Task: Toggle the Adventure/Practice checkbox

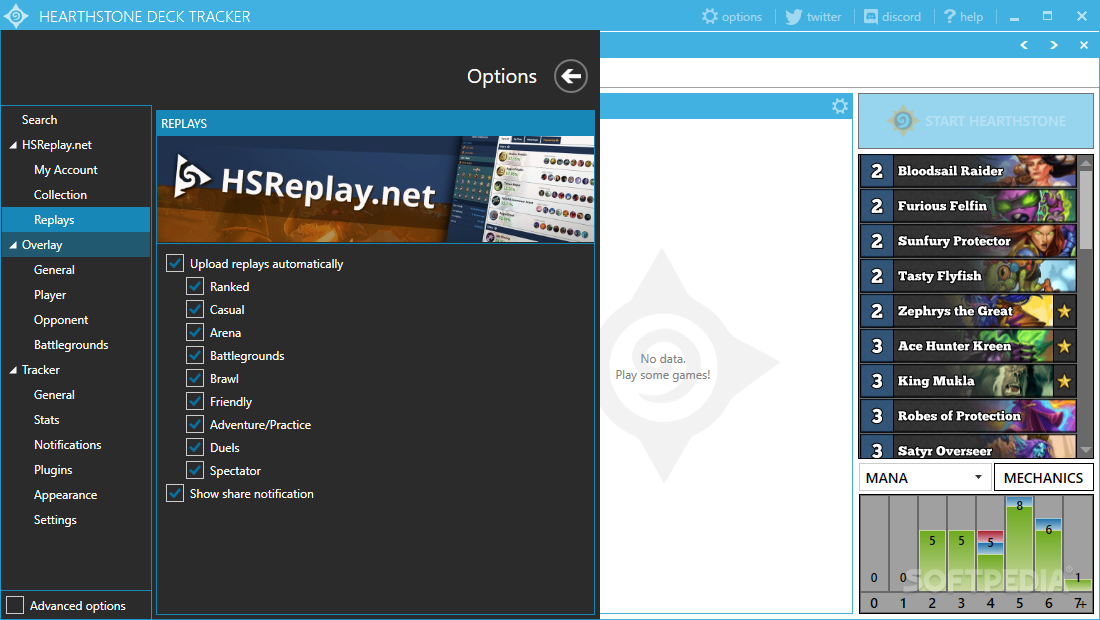Action: 195,424
